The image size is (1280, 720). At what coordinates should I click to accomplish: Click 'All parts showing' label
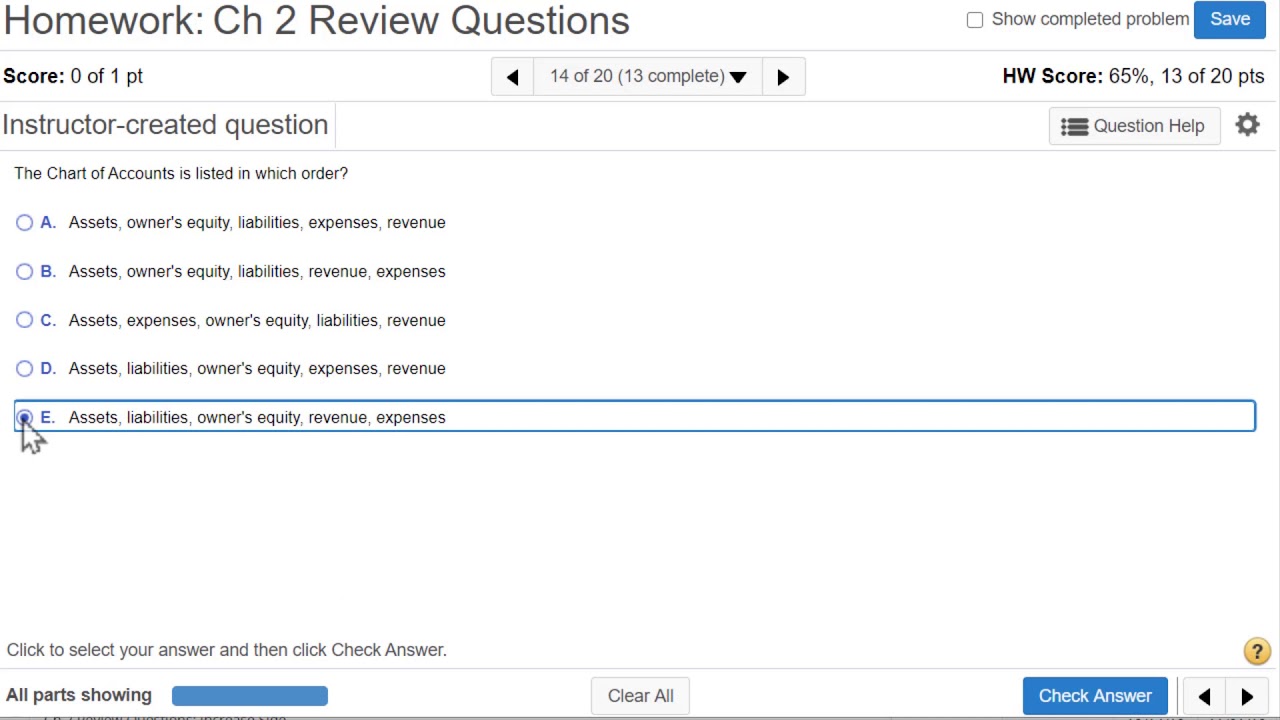79,695
